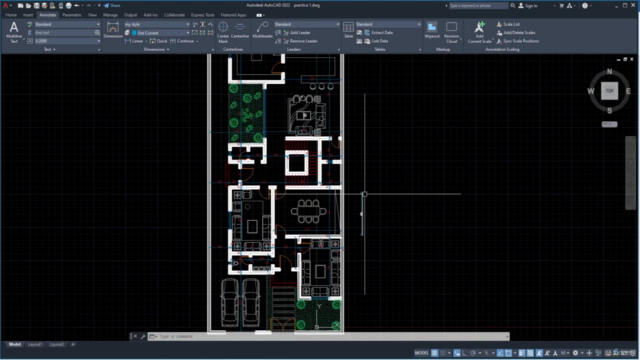The image size is (640, 360).
Task: Open the Scale List
Action: (508, 24)
